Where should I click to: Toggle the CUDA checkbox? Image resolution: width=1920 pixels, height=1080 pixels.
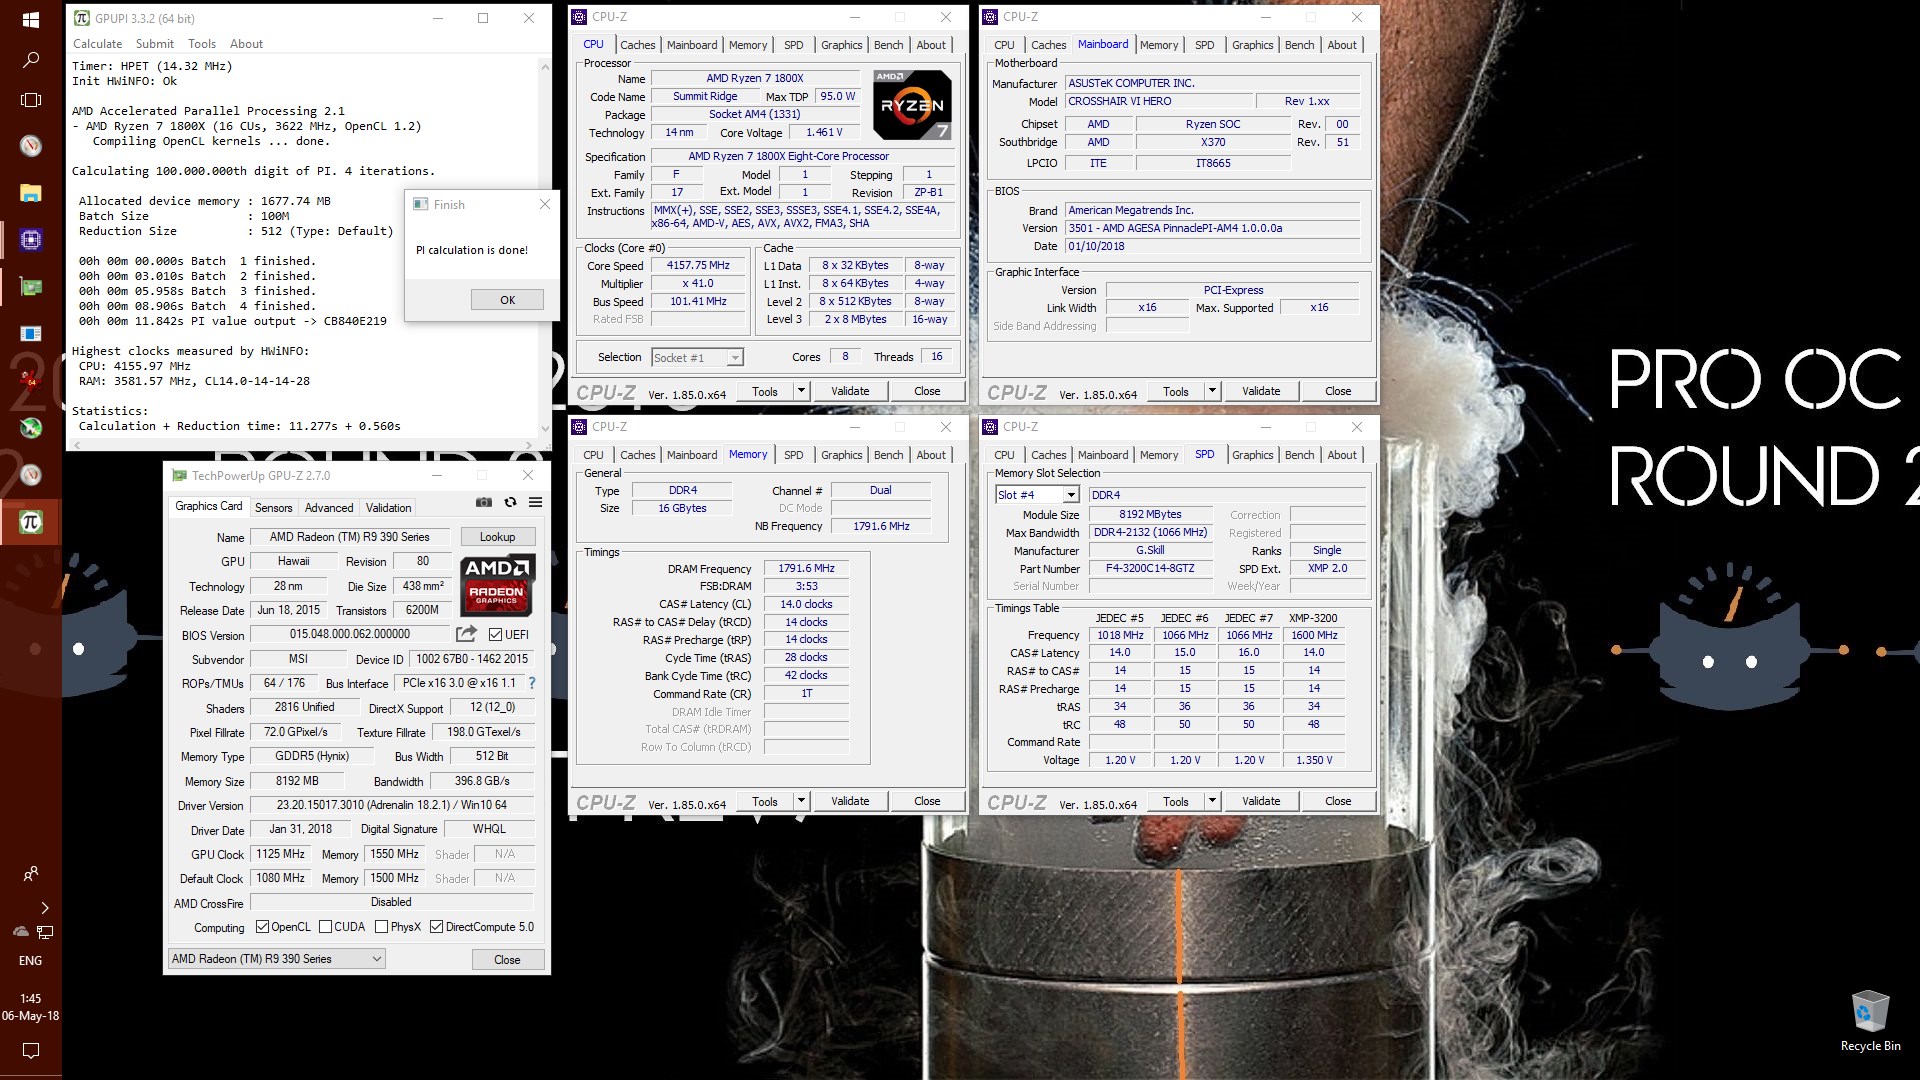(x=325, y=927)
